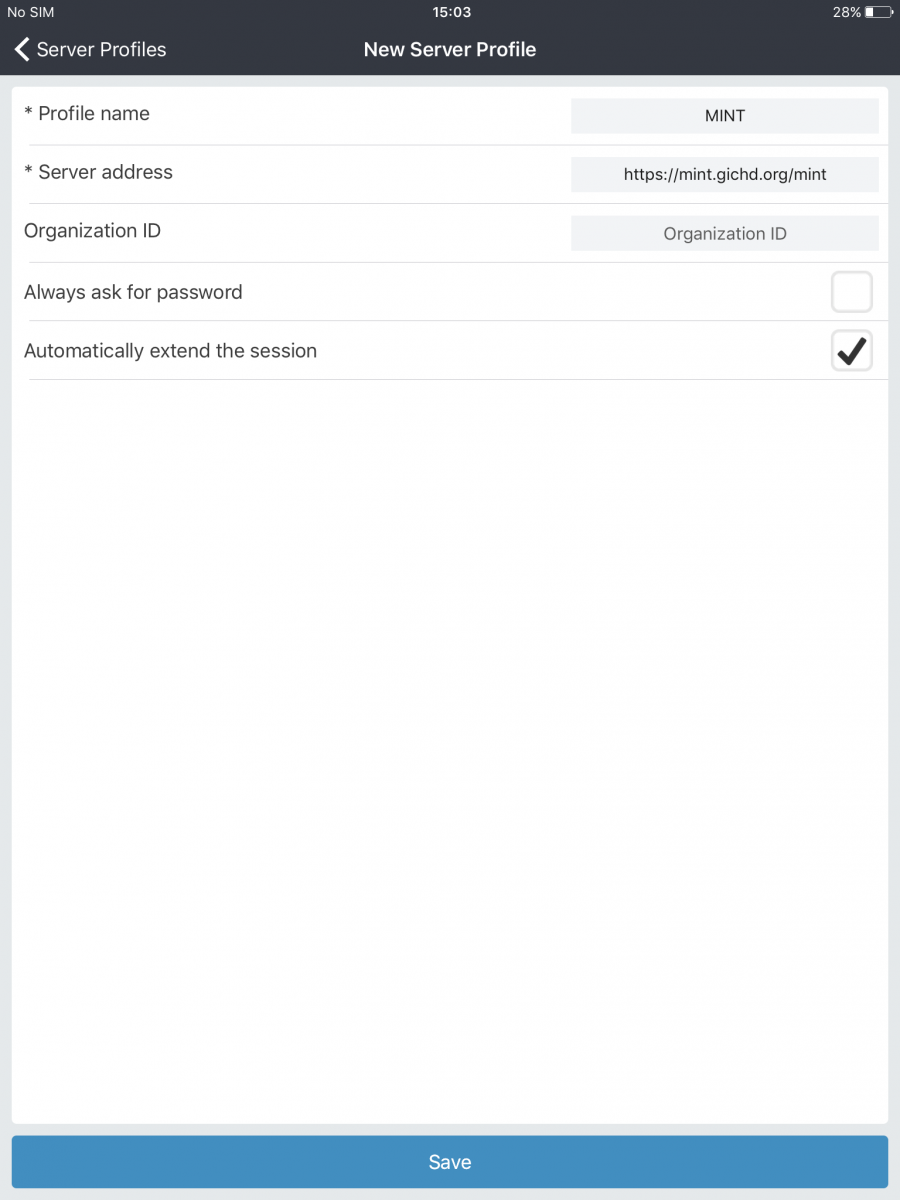900x1200 pixels.
Task: Tap the 28% battery percentage text
Action: coord(846,13)
